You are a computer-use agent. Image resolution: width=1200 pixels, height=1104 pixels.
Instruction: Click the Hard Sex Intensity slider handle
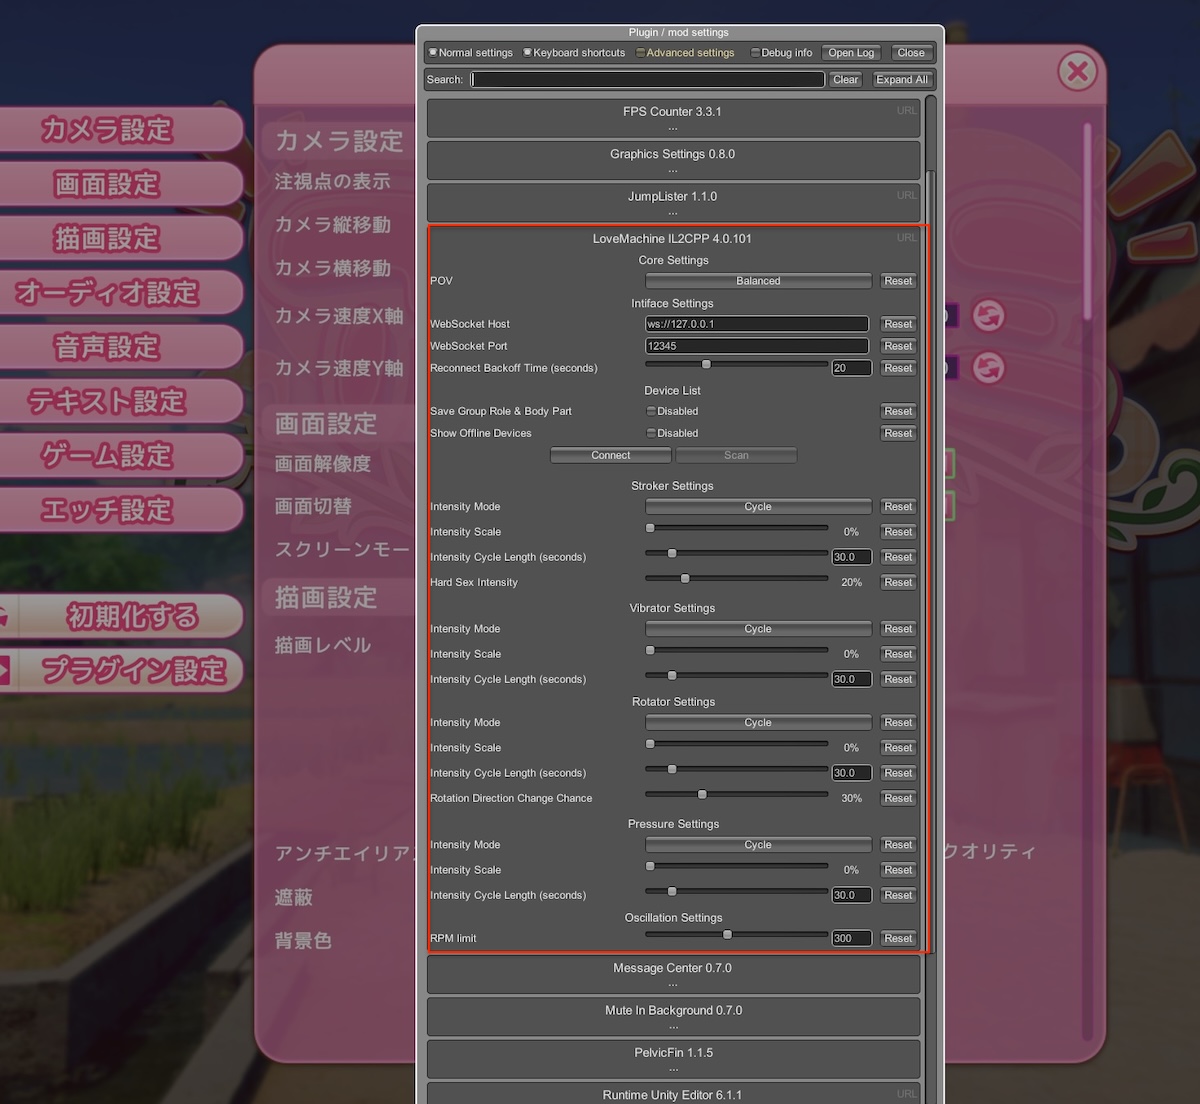(685, 579)
